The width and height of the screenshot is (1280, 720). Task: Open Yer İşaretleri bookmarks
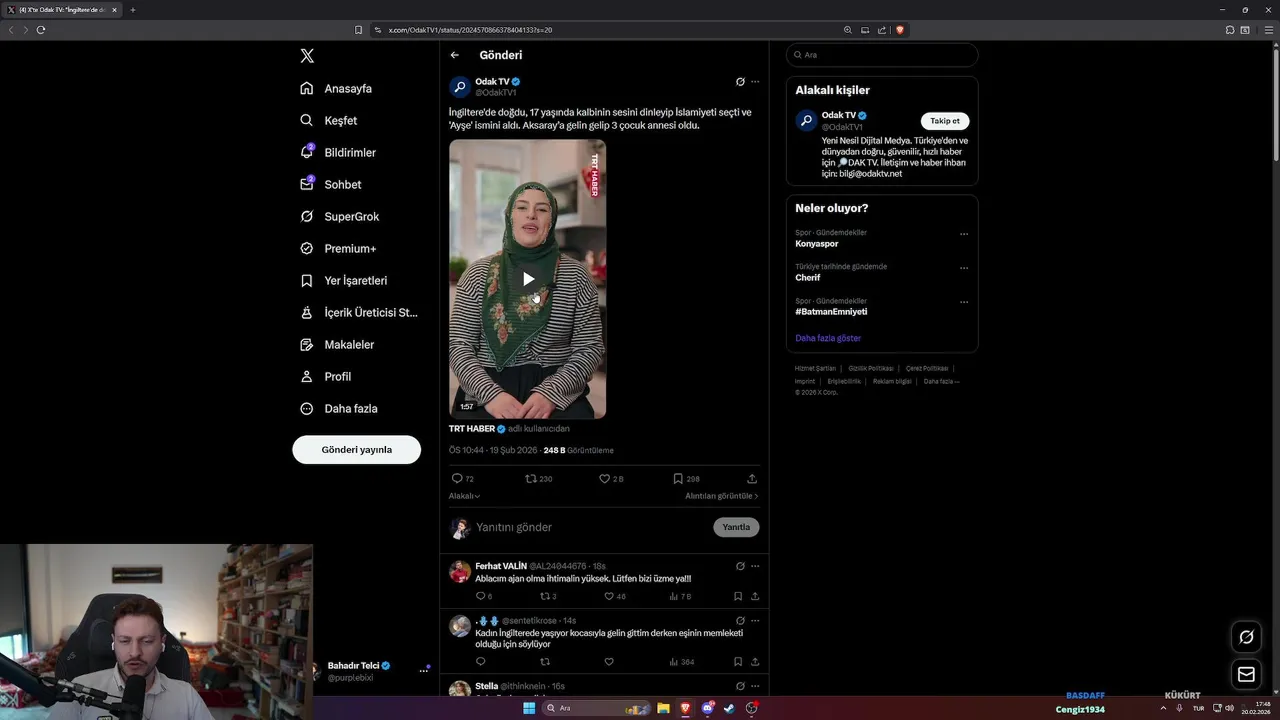coord(343,280)
